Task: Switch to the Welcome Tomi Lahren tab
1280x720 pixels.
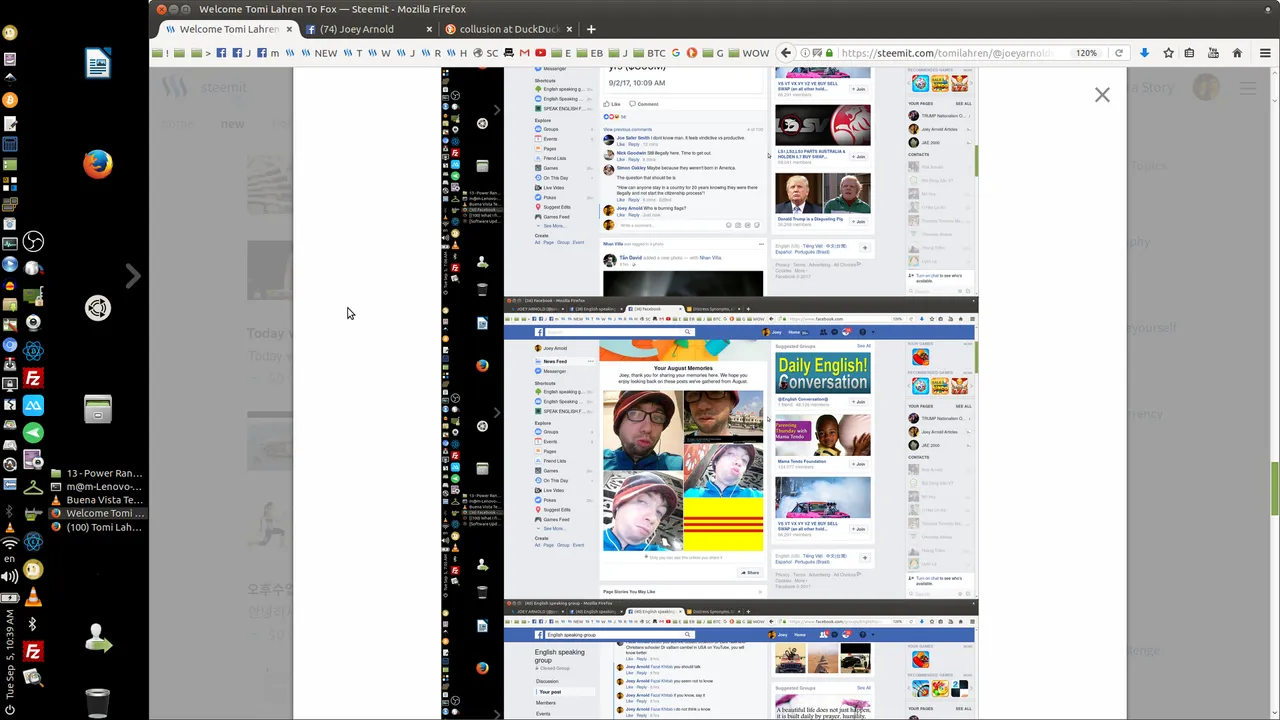Action: click(x=222, y=29)
